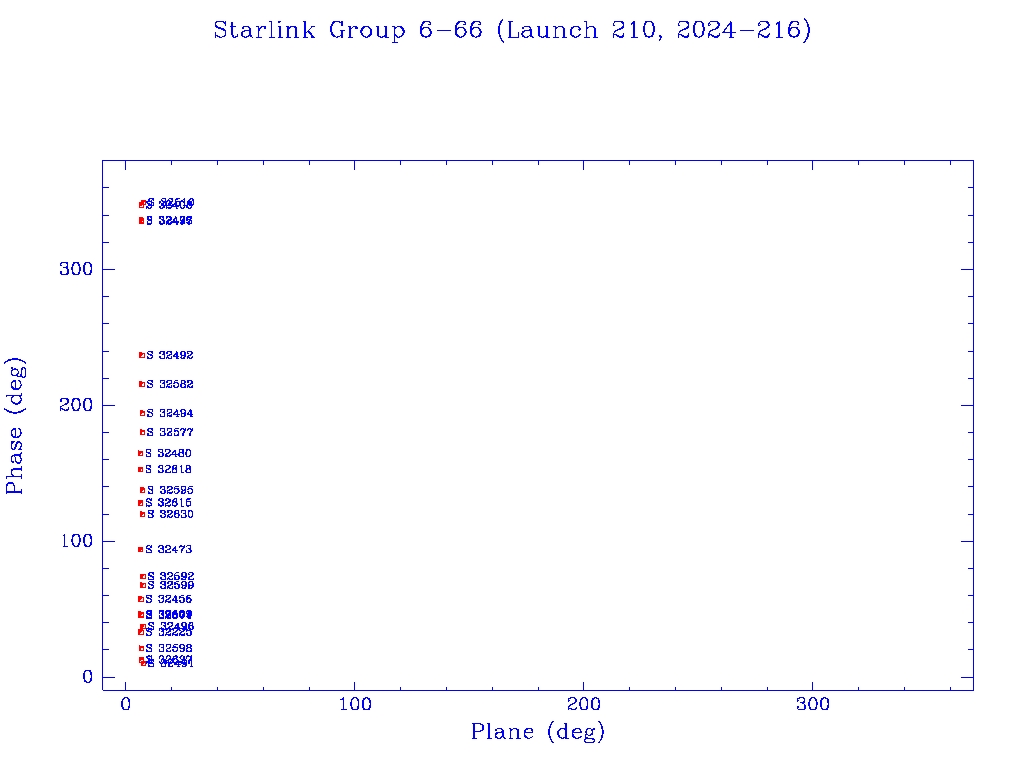Click the "S 32473" satellite label
Viewport: 1024px width, 768px height.
168,550
